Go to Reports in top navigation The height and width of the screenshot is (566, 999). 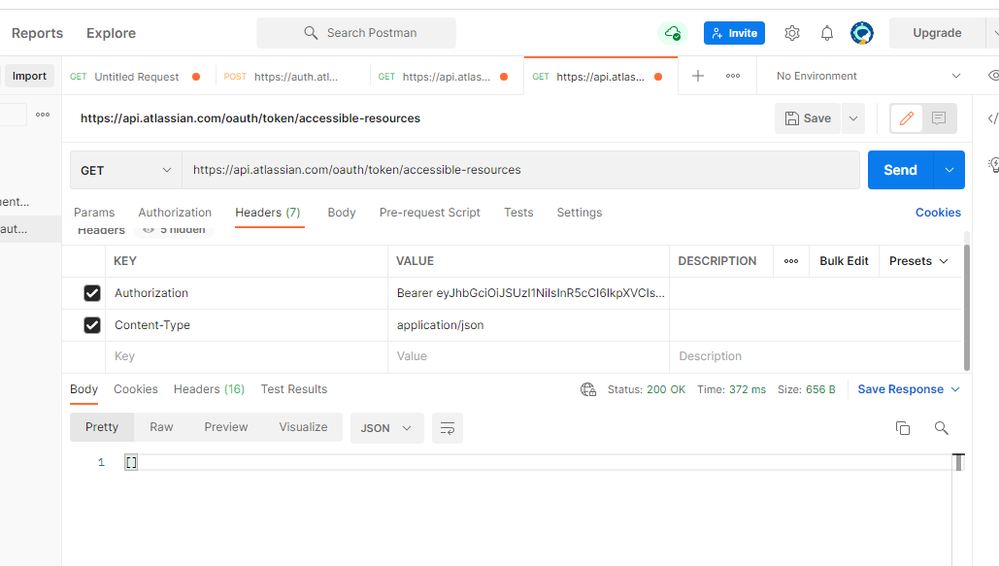tap(37, 33)
